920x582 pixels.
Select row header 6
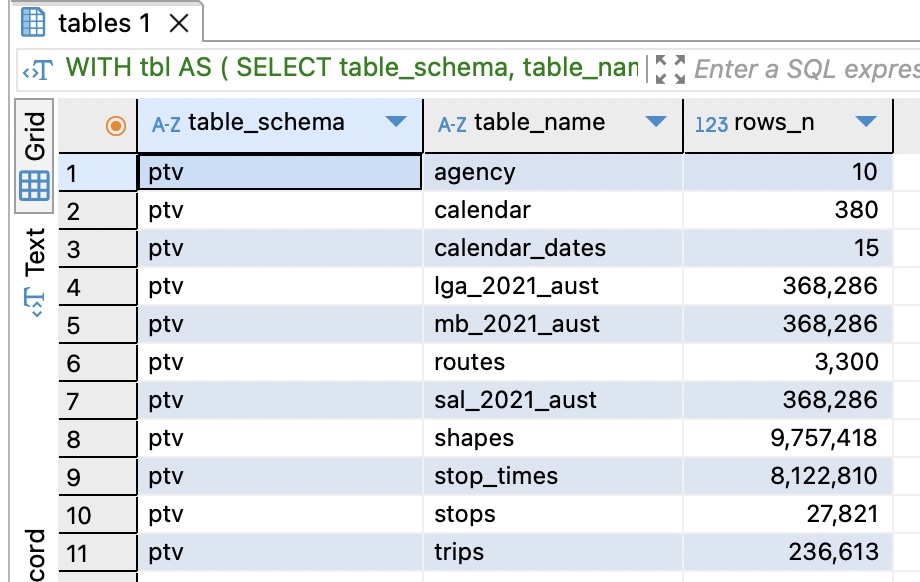[97, 363]
